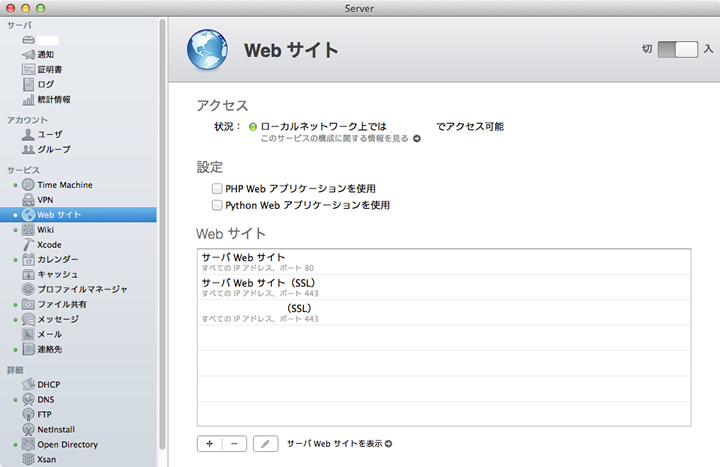Viewport: 720px width, 467px height.
Task: Select サーバ Web サイト (SSL) row
Action: pyautogui.click(x=444, y=287)
